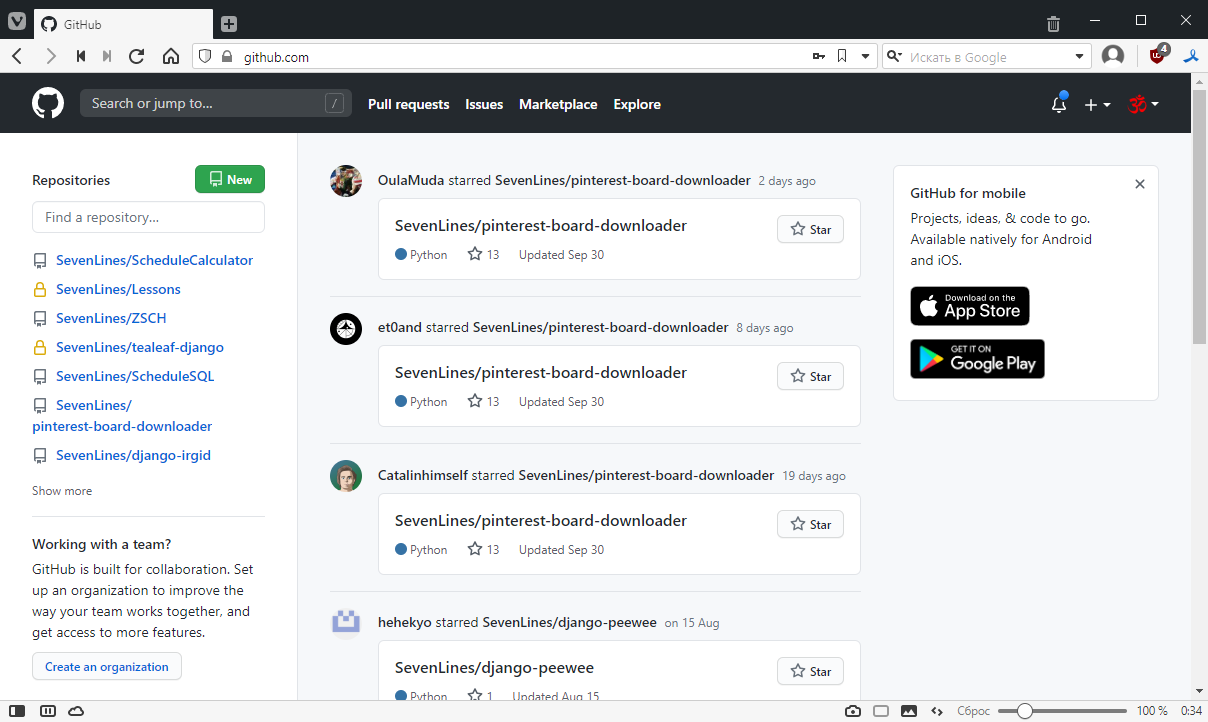This screenshot has height=722, width=1208.
Task: Focus the Search or jump to field
Action: click(216, 103)
